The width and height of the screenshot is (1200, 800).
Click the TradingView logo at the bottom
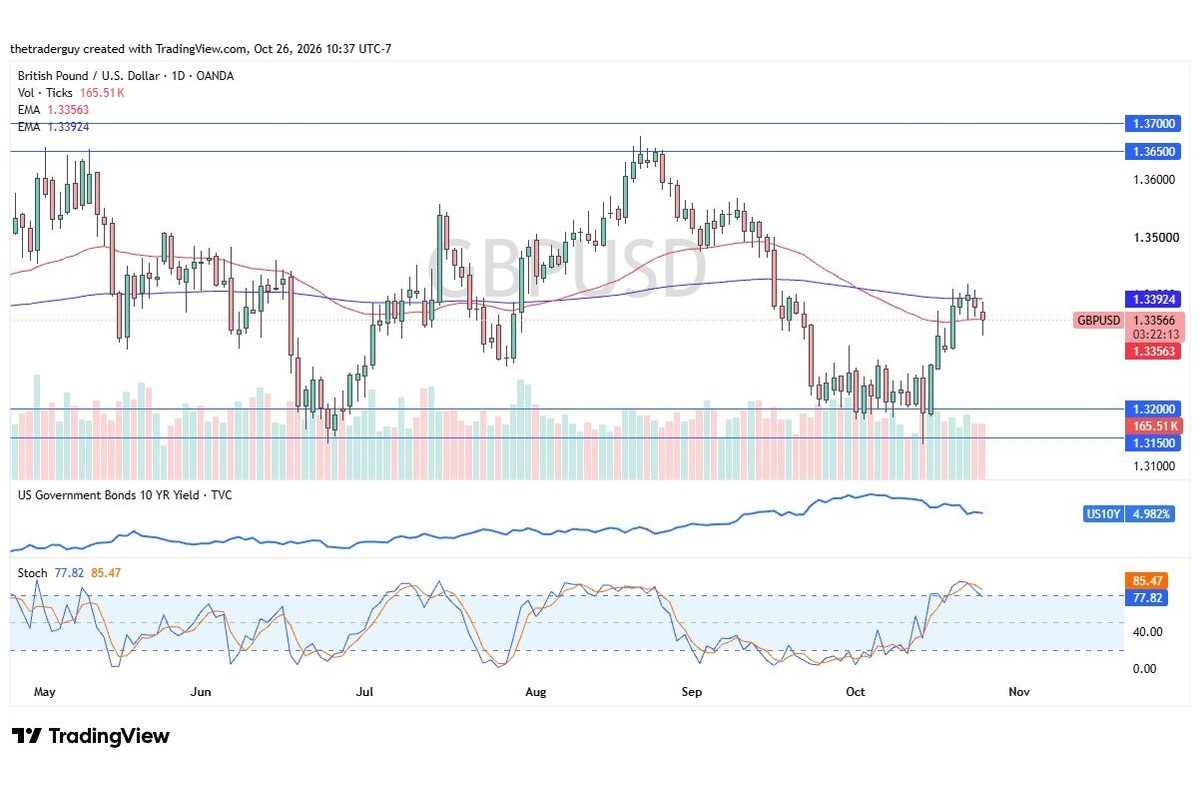click(x=91, y=736)
